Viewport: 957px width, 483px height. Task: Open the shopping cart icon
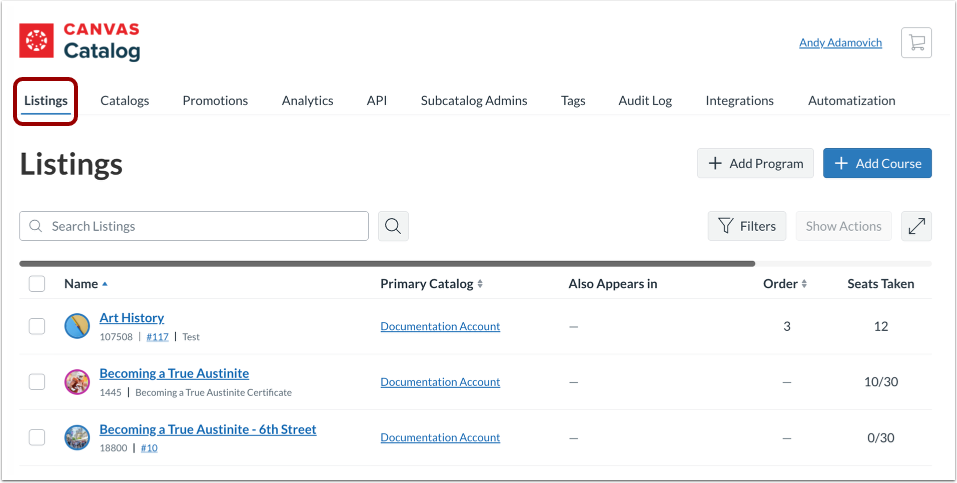click(x=916, y=43)
